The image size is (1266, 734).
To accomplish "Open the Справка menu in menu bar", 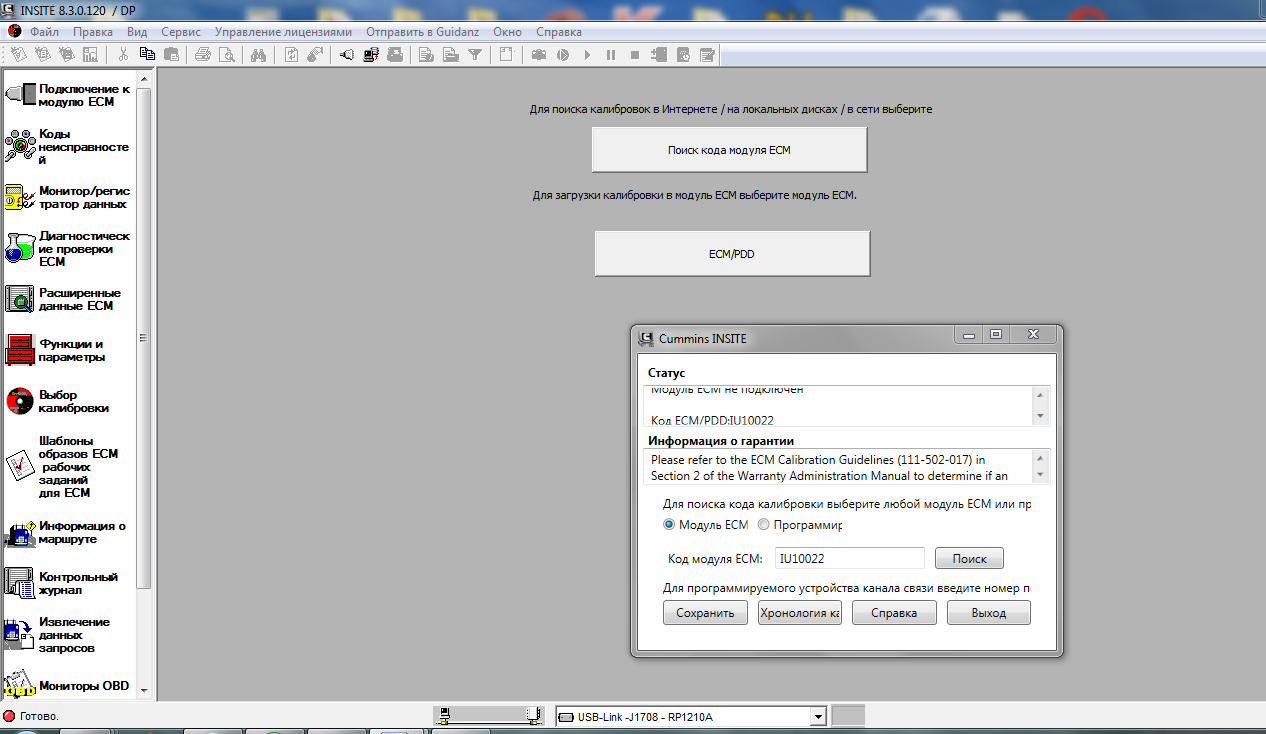I will [559, 32].
